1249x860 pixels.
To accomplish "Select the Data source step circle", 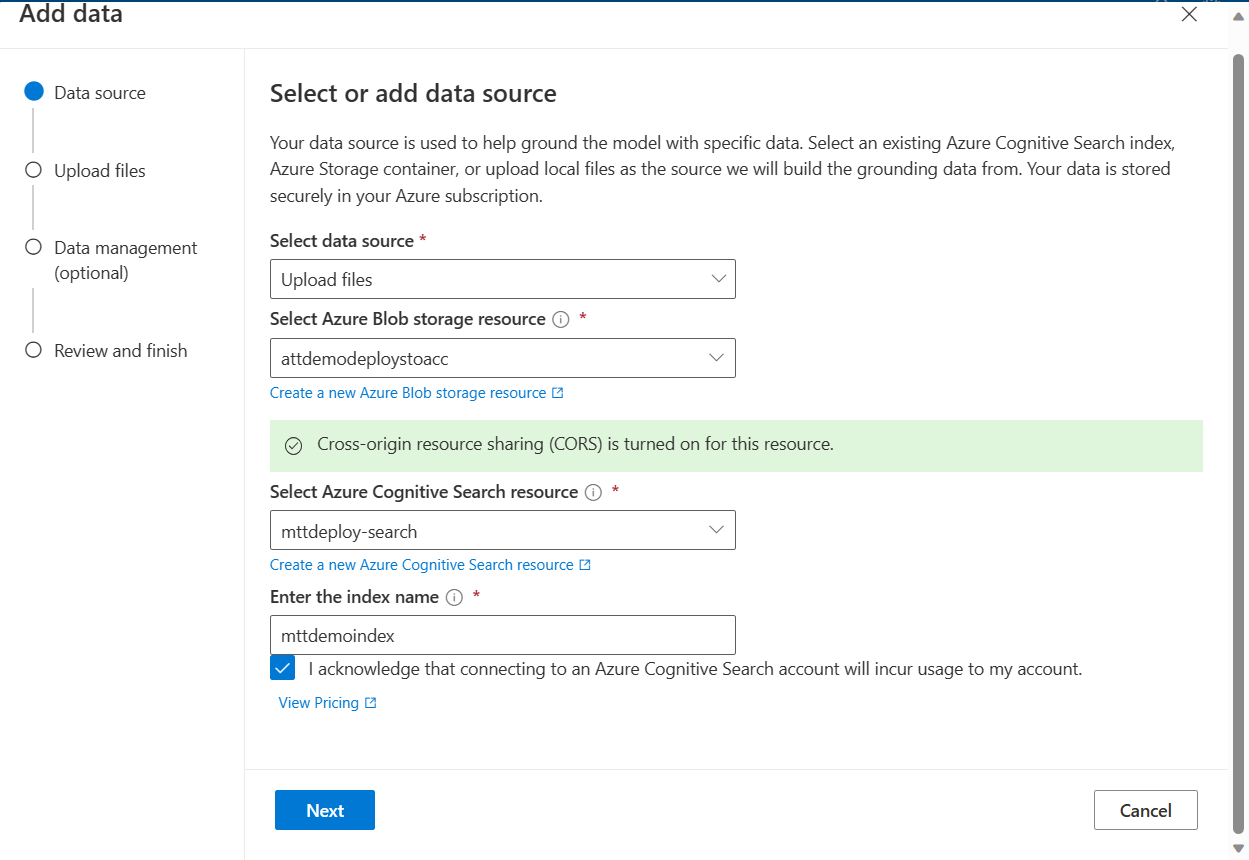I will click(x=34, y=92).
